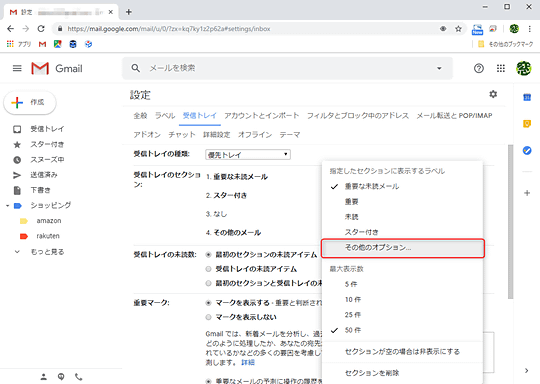The width and height of the screenshot is (540, 384).
Task: Select 最初のセクションと受信トレイ radio option
Action: click(208, 283)
